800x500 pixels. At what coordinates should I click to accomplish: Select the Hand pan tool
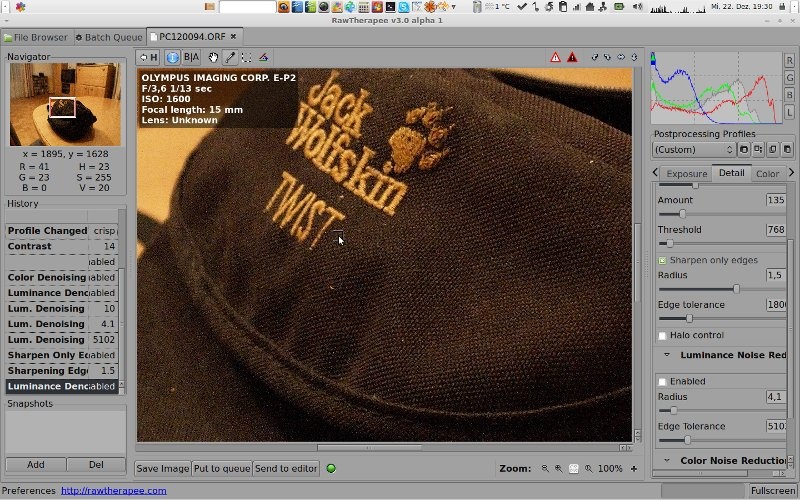pos(213,58)
